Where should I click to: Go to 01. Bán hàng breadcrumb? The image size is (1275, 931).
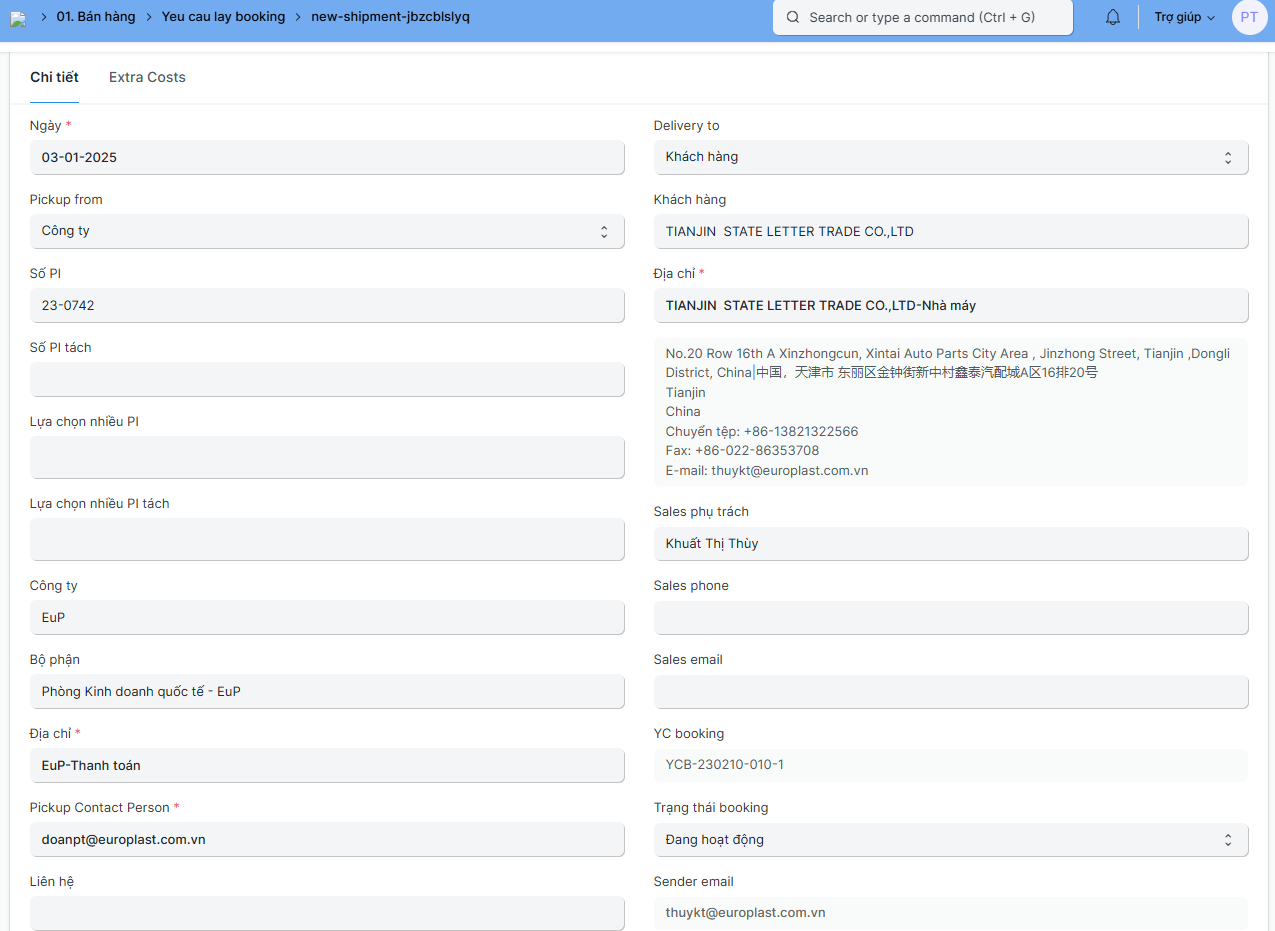tap(96, 17)
